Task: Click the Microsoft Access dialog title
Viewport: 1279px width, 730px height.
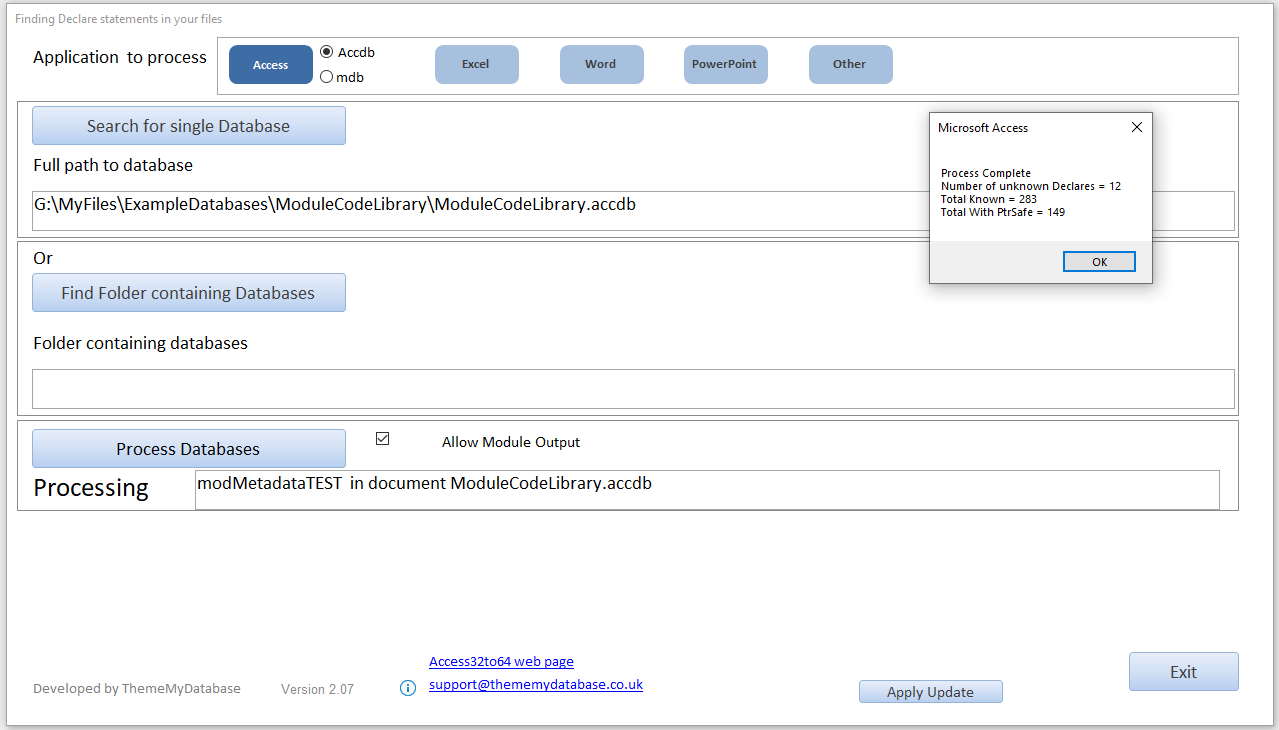Action: pyautogui.click(x=983, y=128)
